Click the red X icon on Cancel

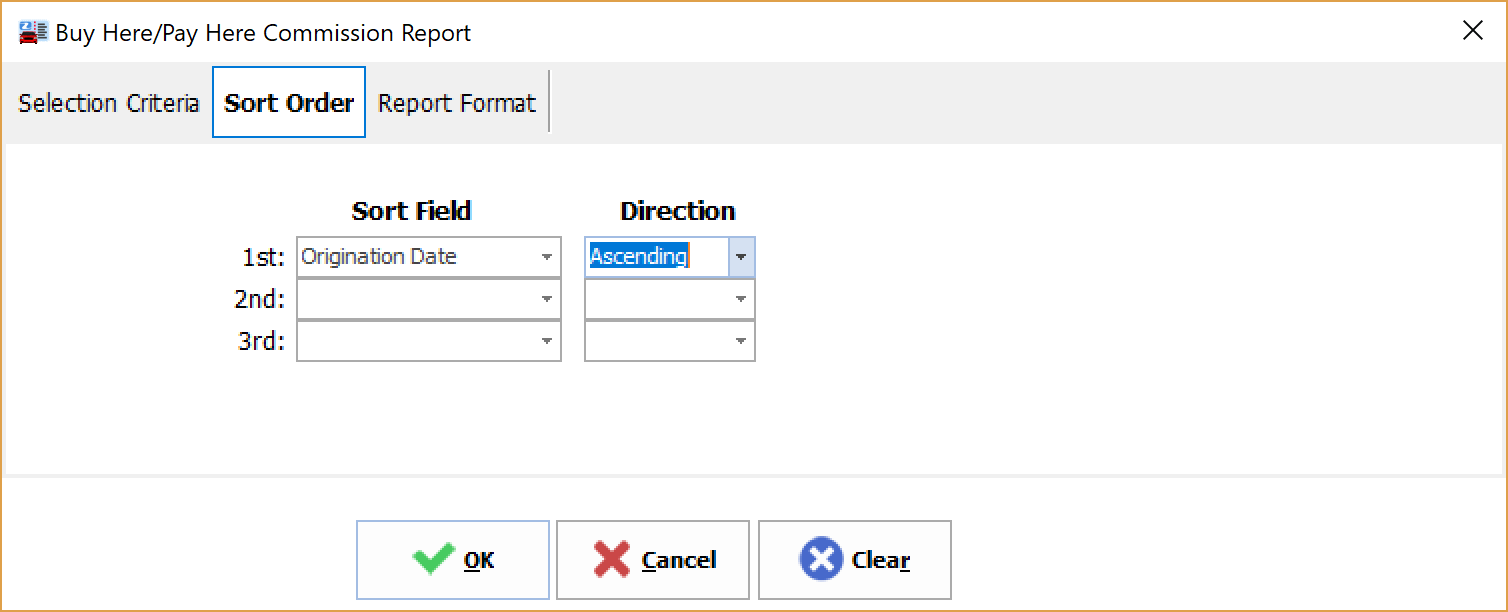[x=611, y=560]
